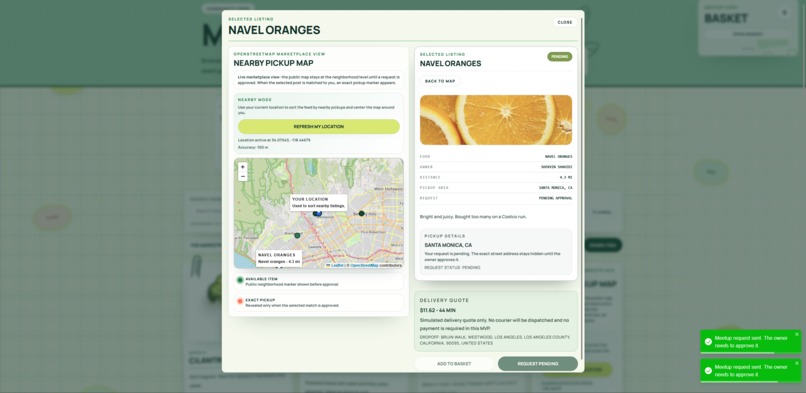Click the Delivery Quote heading

(x=444, y=300)
